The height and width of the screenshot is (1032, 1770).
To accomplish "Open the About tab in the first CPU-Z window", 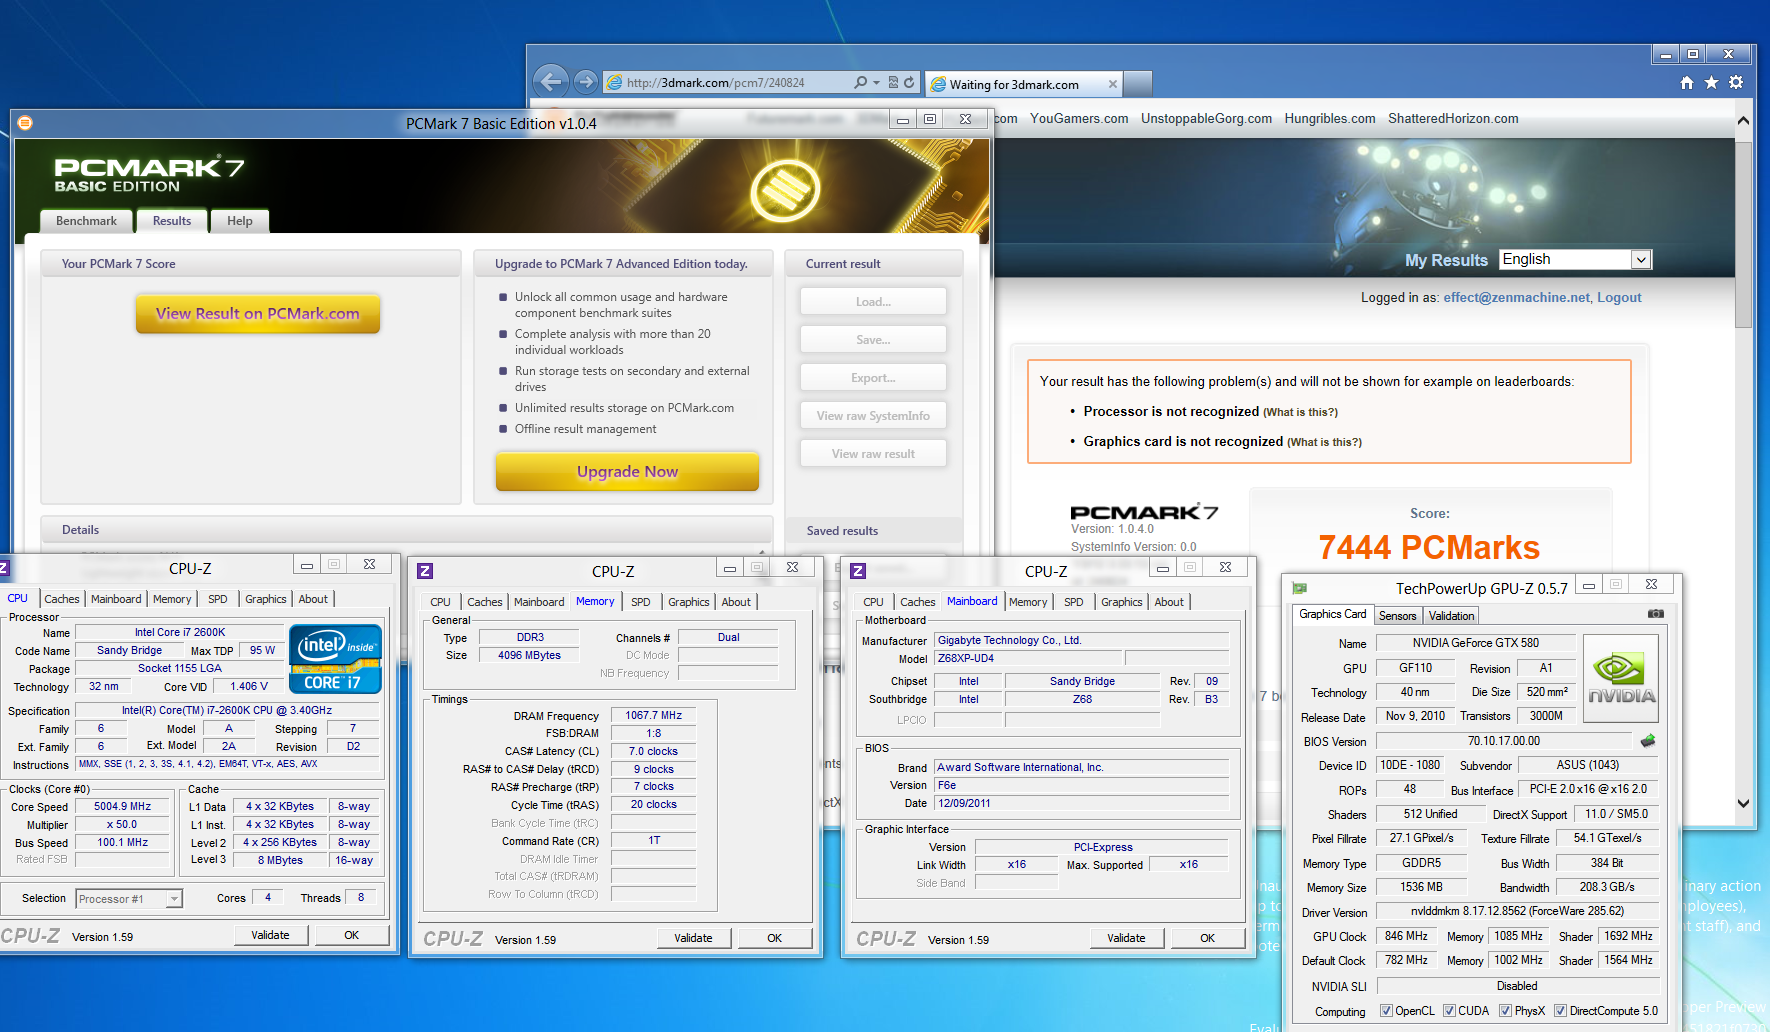I will (313, 599).
